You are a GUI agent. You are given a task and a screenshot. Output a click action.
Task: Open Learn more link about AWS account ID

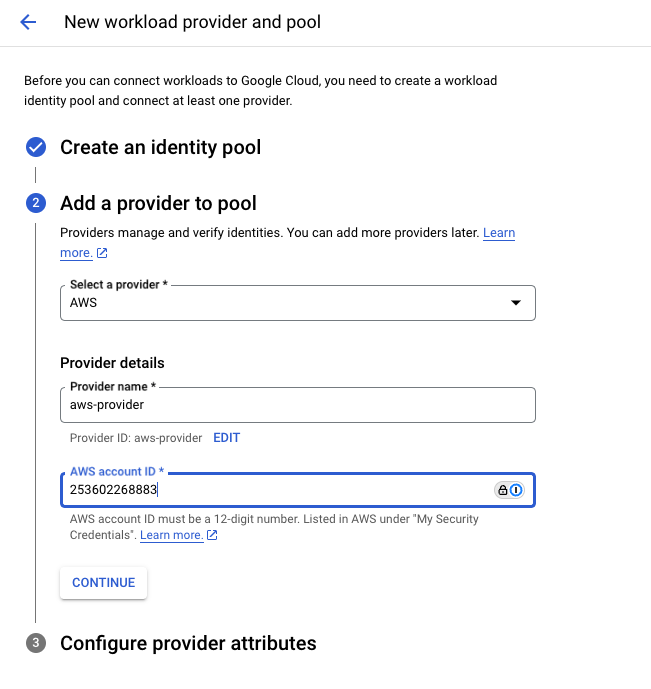pos(171,536)
